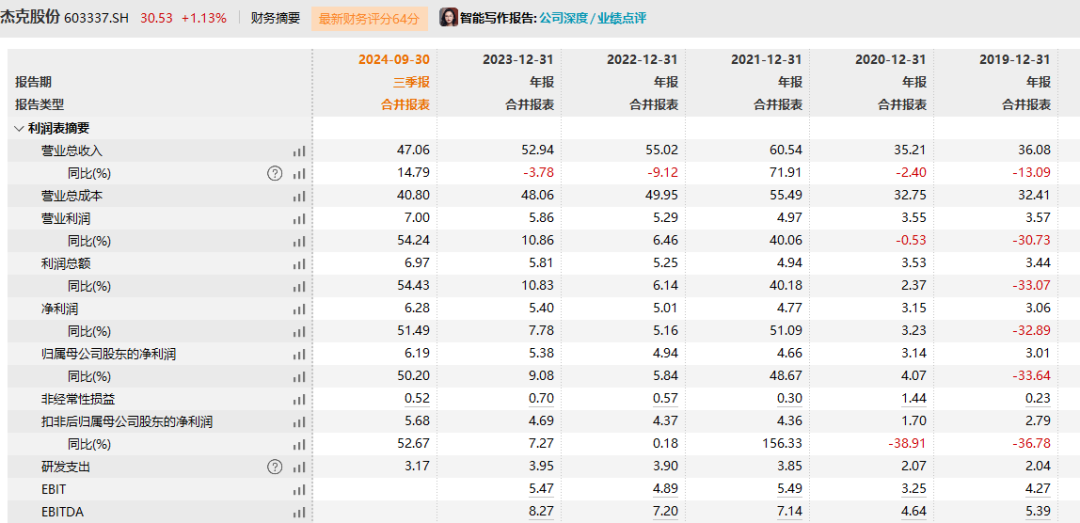Screen dimensions: 1080x523
Task: Click 2023 研发支出 value 3.95
Action: pyautogui.click(x=541, y=466)
